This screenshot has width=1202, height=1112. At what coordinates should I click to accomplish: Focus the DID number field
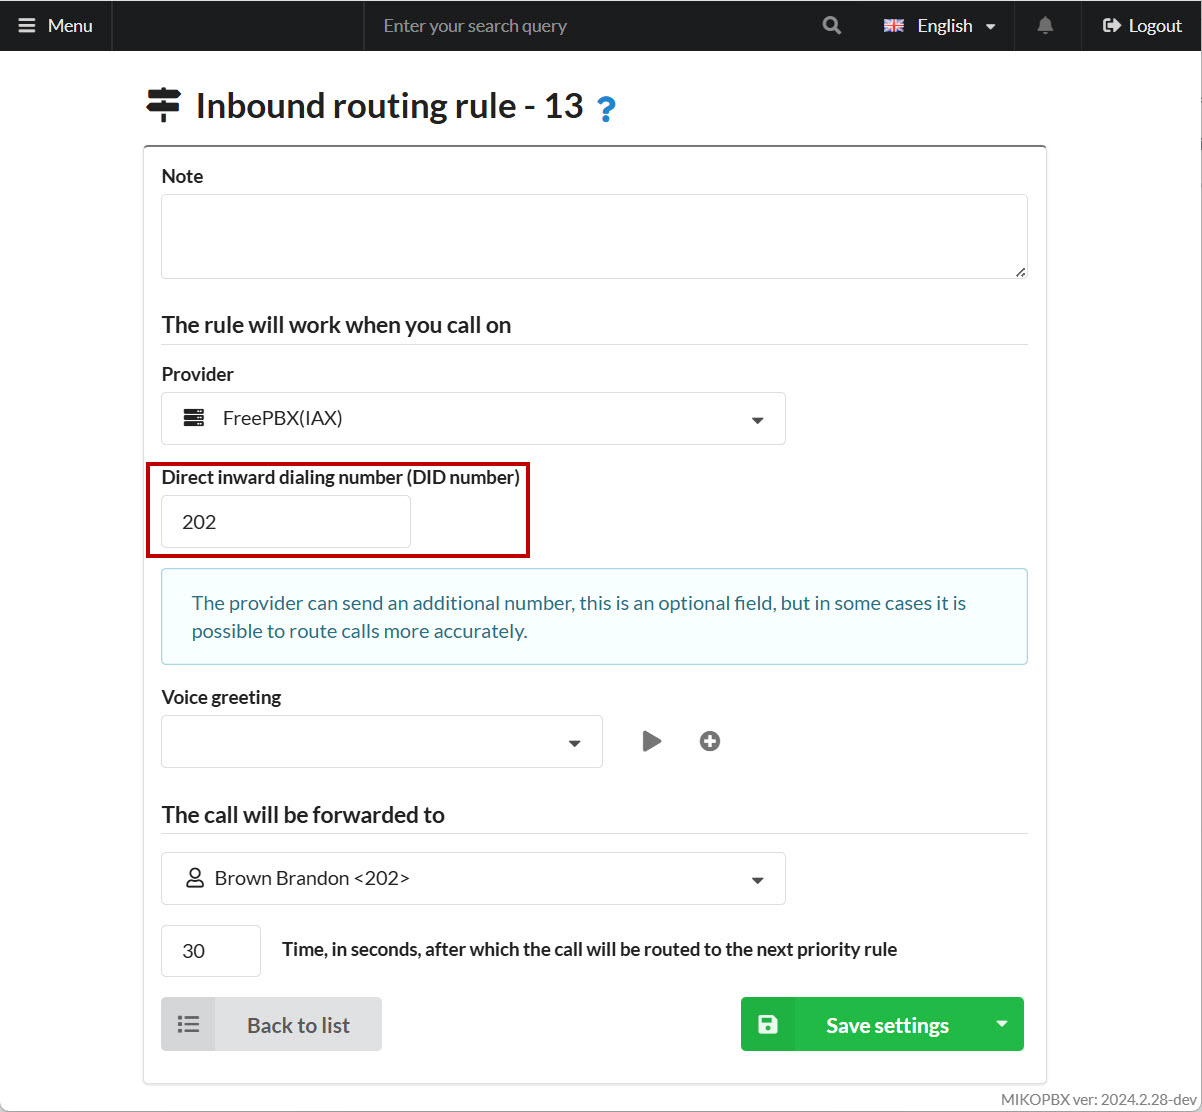[x=286, y=522]
